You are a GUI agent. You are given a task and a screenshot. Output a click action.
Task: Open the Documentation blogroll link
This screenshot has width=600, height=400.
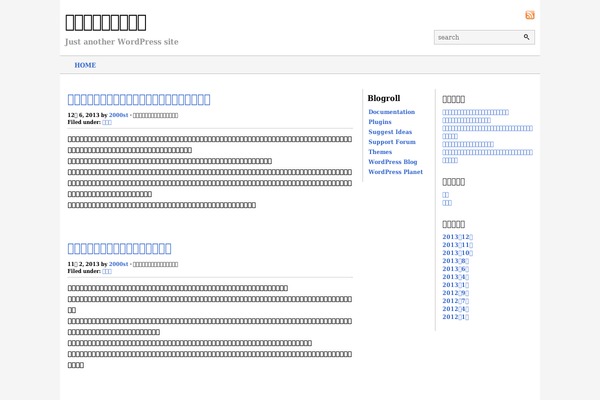[391, 112]
